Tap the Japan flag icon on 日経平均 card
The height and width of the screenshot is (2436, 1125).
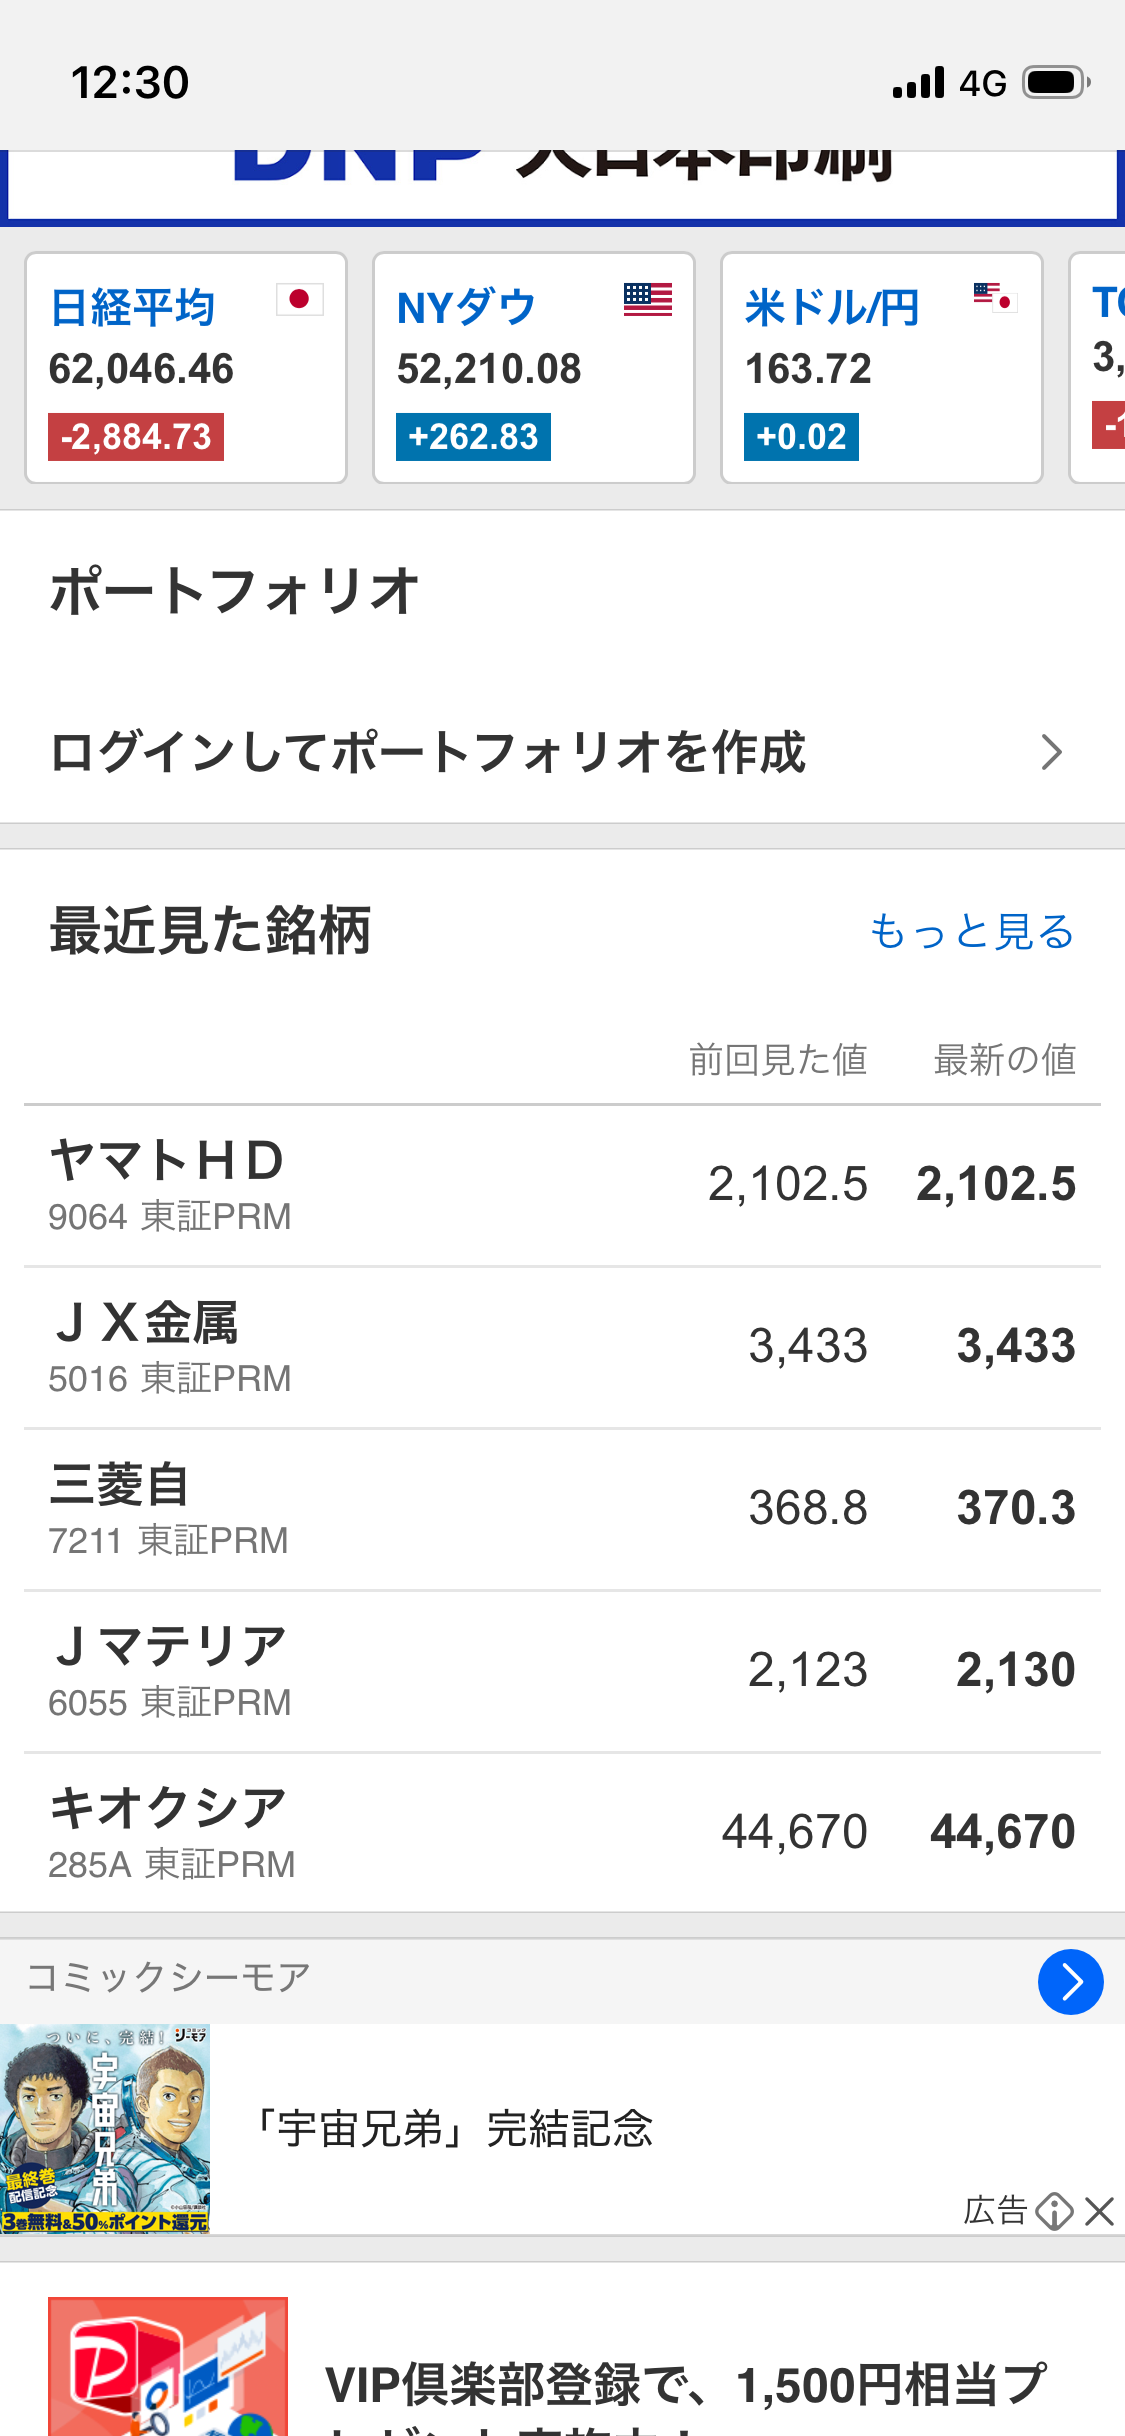pos(300,299)
